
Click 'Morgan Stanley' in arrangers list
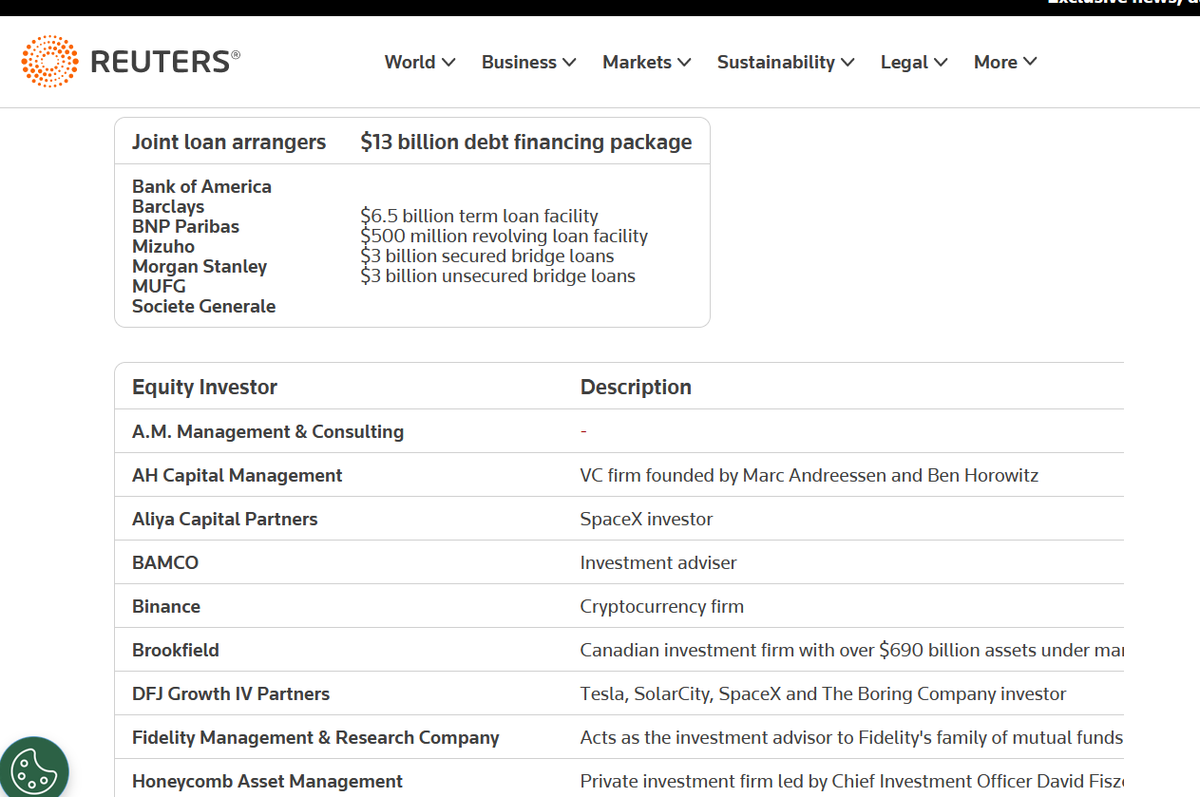[x=200, y=267]
